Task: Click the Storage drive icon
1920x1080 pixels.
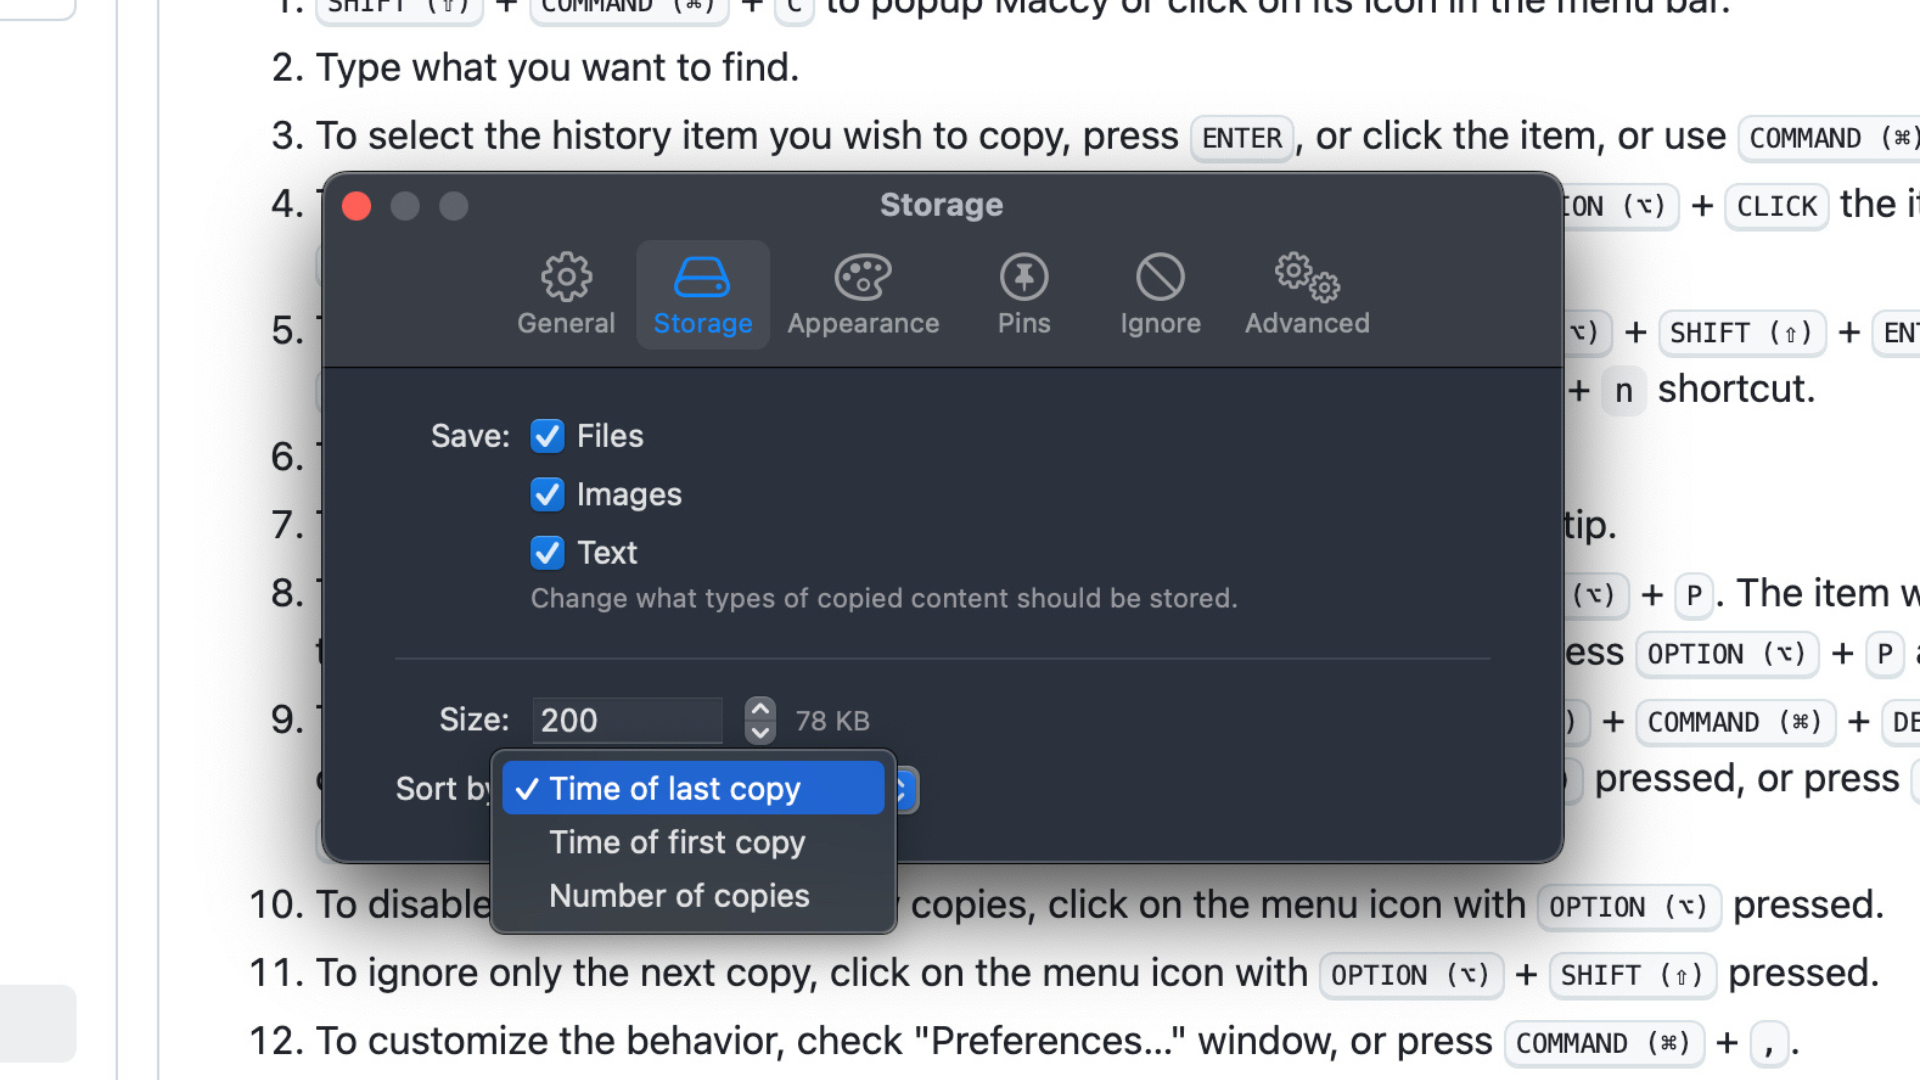Action: pyautogui.click(x=702, y=276)
